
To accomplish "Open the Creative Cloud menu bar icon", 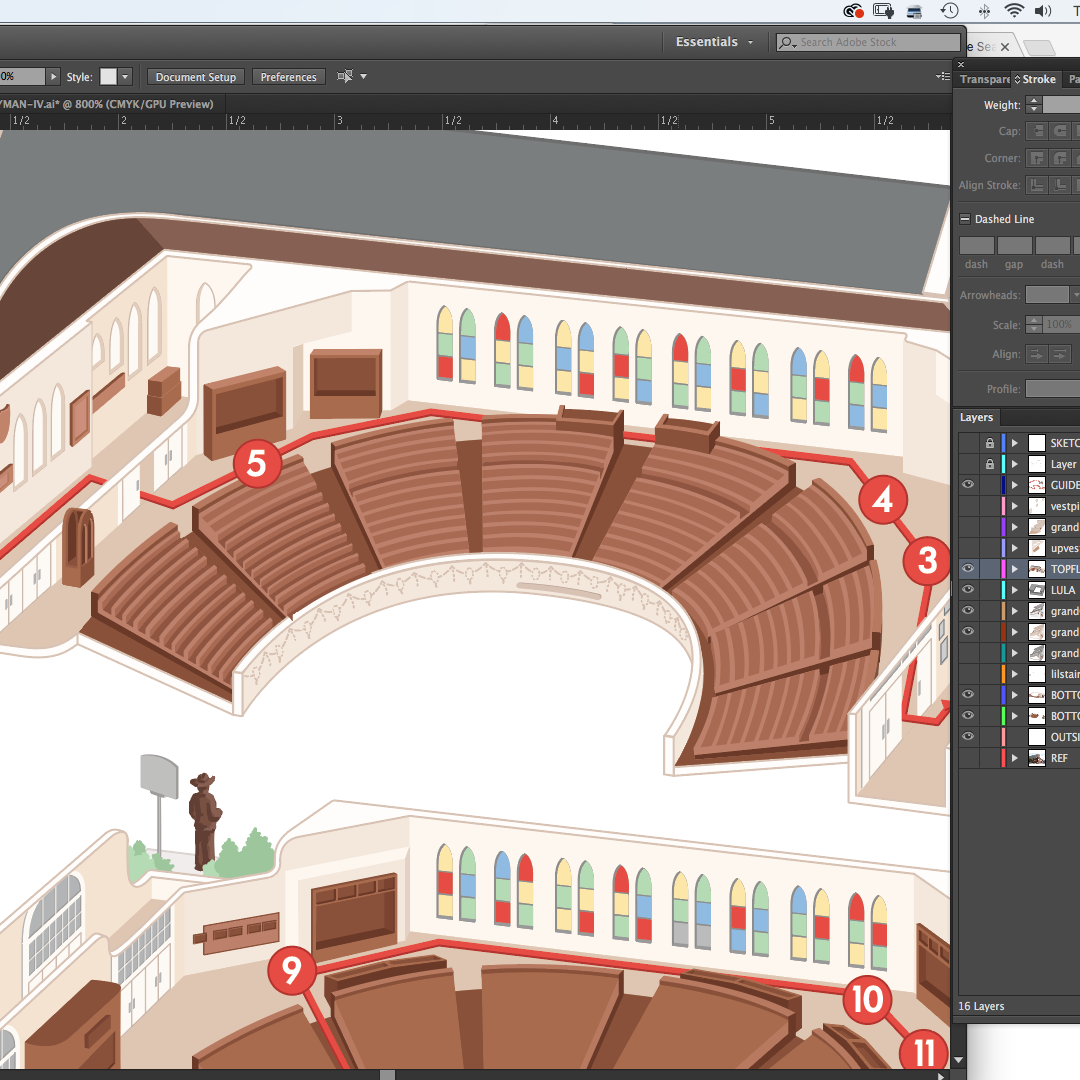I will coord(853,10).
